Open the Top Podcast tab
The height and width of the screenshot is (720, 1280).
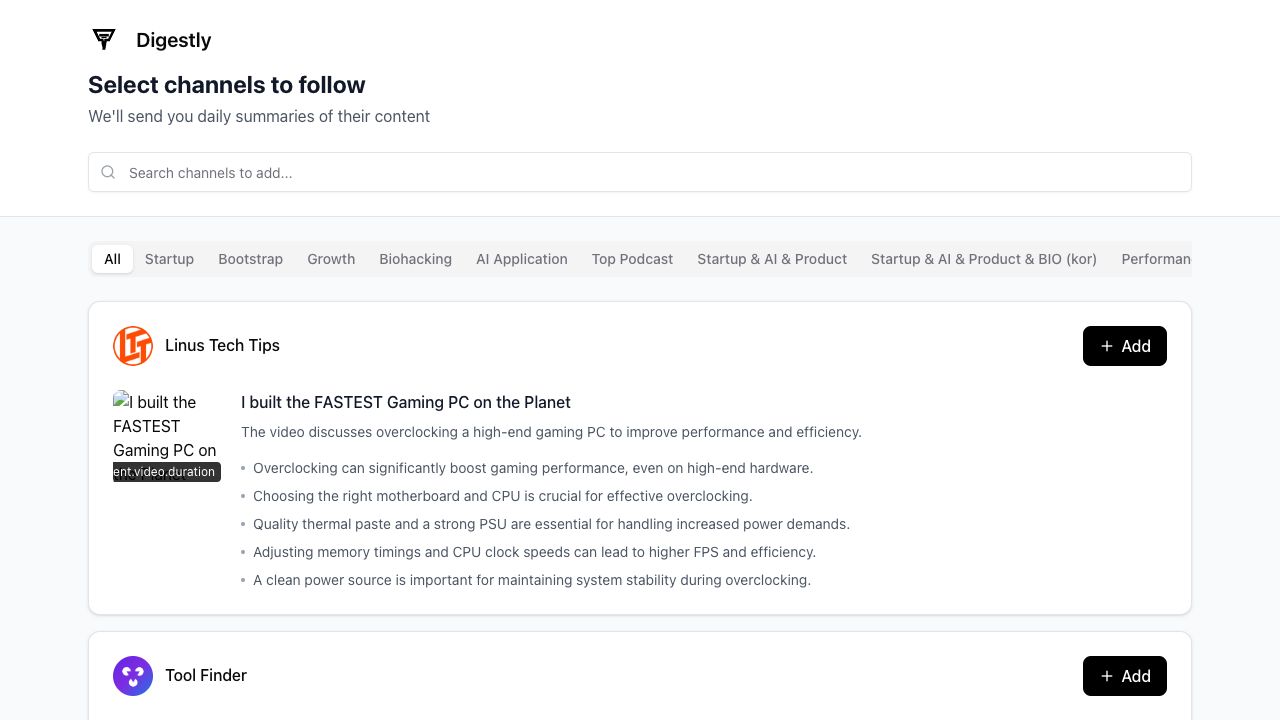pos(632,259)
